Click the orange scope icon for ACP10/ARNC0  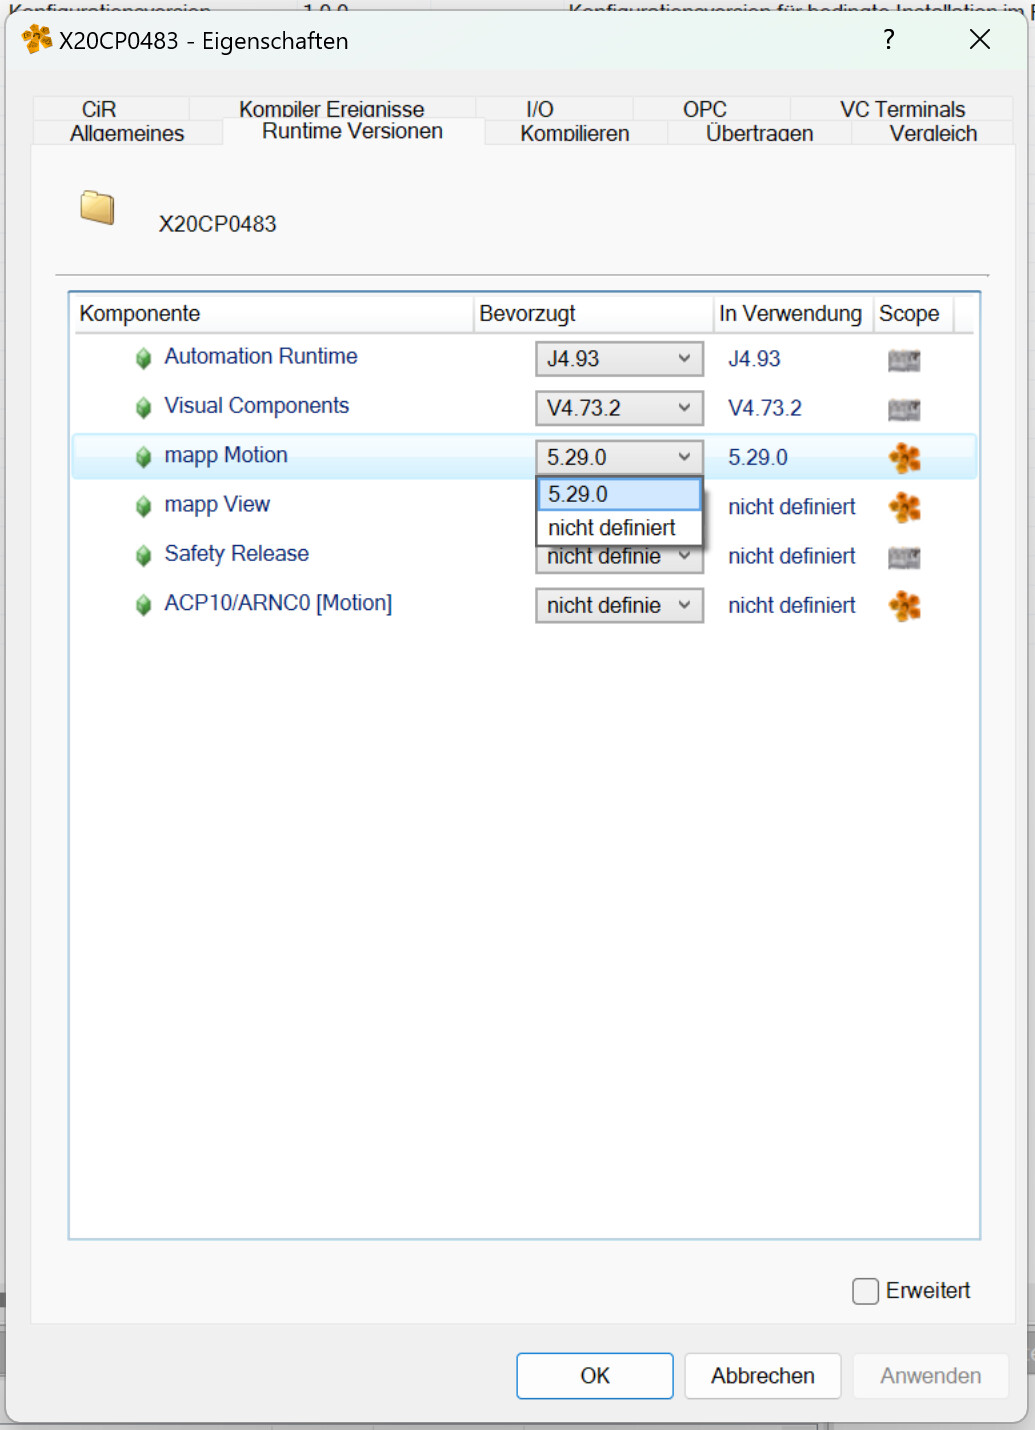pyautogui.click(x=905, y=606)
